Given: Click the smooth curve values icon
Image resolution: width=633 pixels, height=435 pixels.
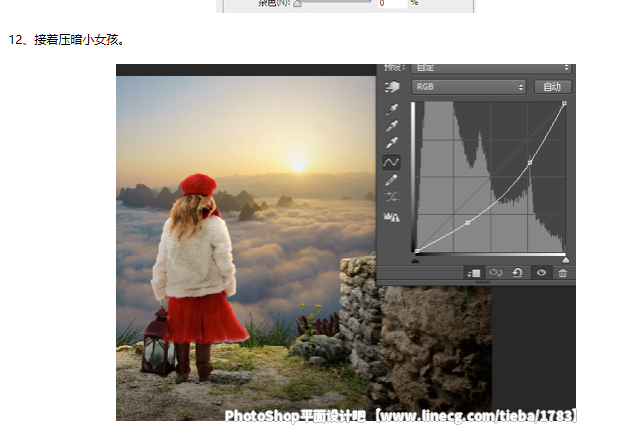Looking at the screenshot, I should (x=391, y=197).
